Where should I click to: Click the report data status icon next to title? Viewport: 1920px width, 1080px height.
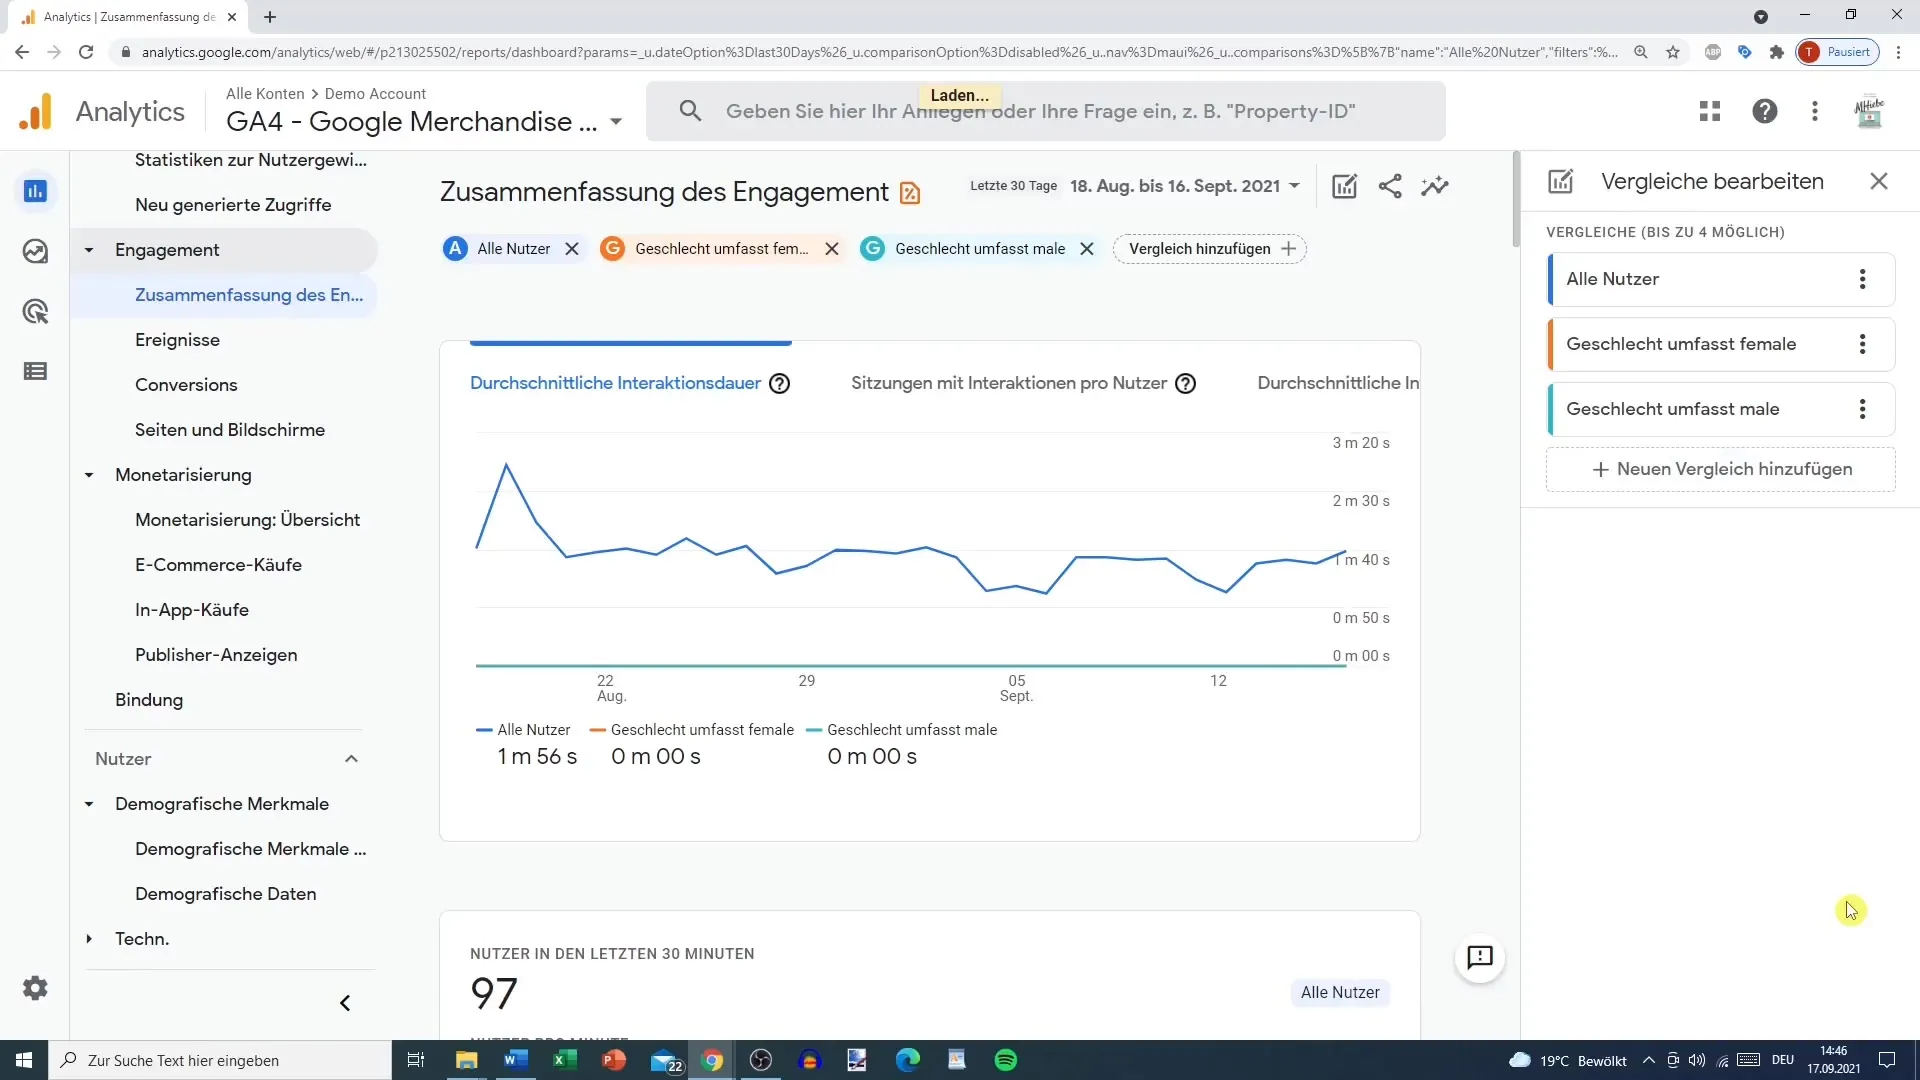[x=910, y=193]
